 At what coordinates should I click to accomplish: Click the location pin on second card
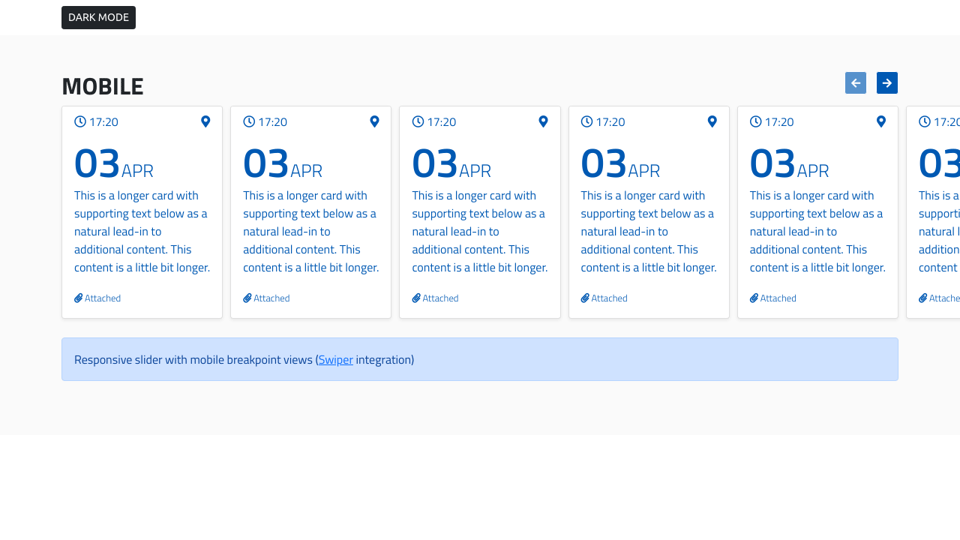[375, 122]
